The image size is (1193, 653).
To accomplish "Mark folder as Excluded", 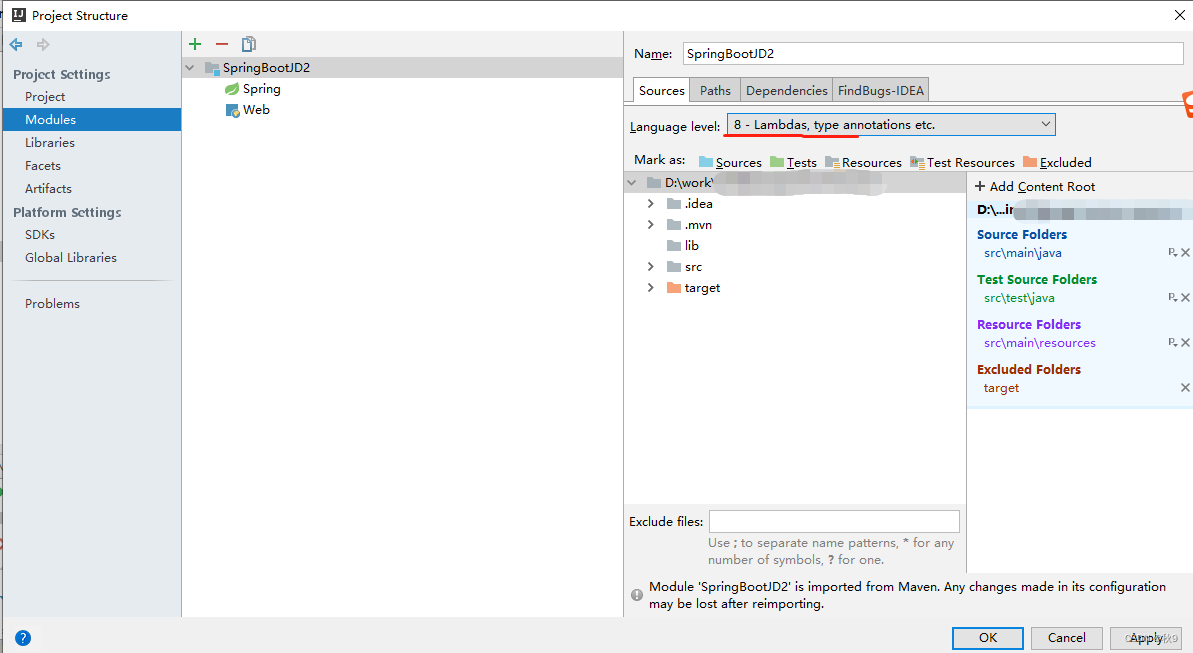I will [1057, 162].
